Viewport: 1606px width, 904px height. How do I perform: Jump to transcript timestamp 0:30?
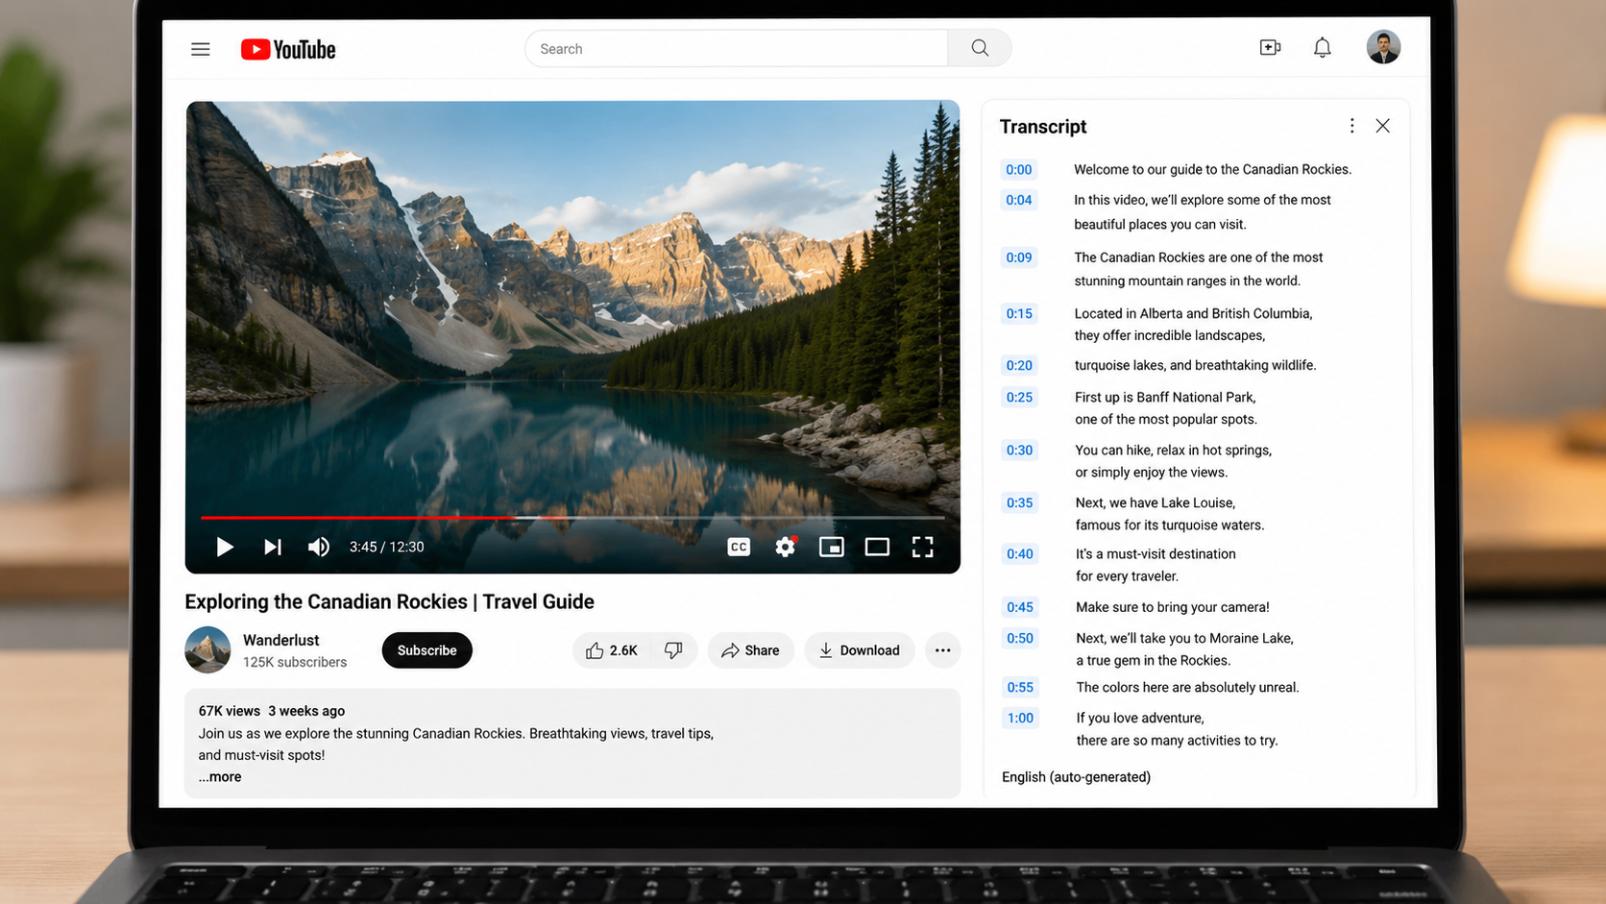[x=1019, y=451]
